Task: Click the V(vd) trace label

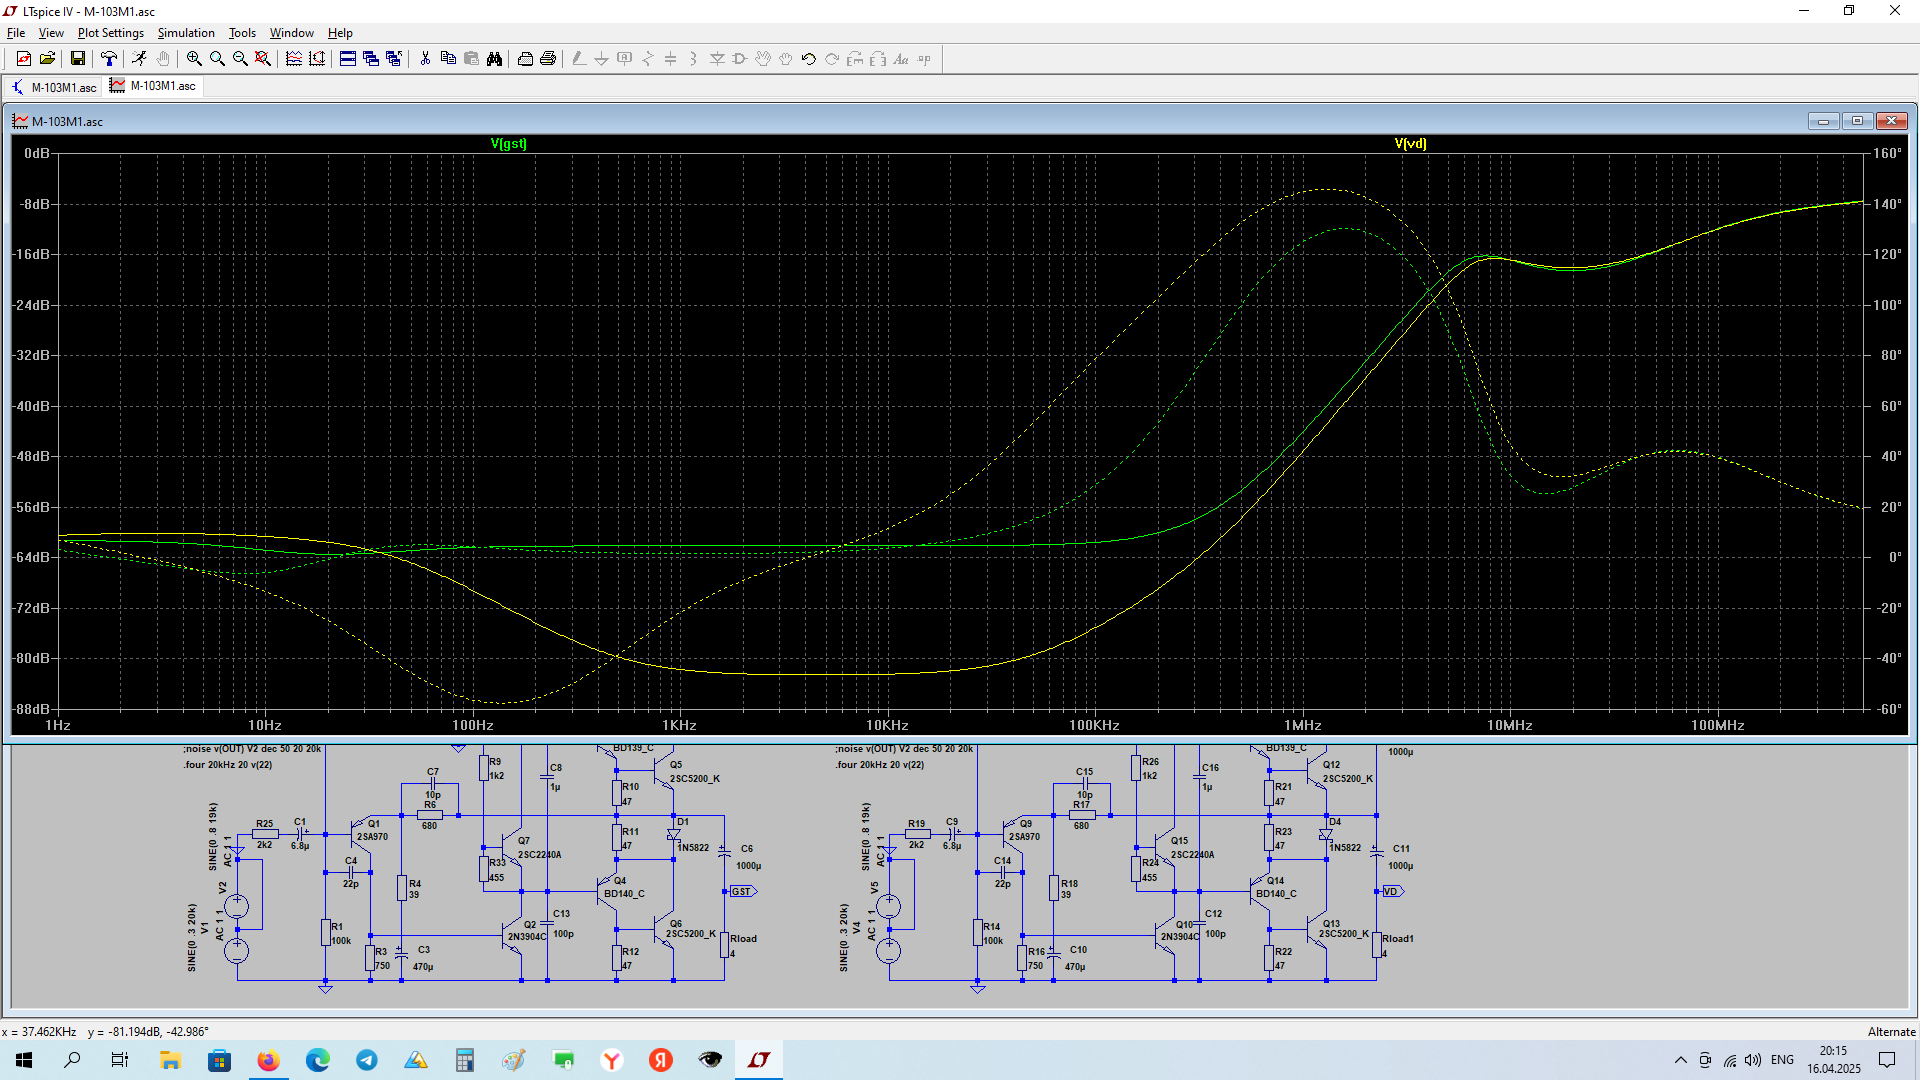Action: click(x=1410, y=144)
